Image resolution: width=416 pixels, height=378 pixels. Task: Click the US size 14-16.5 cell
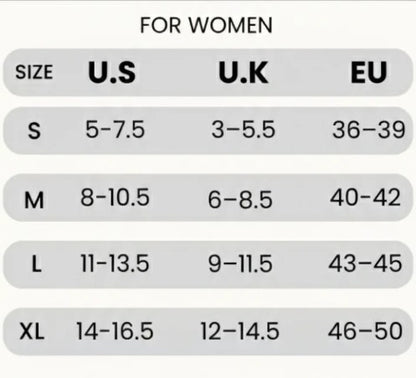coord(115,331)
